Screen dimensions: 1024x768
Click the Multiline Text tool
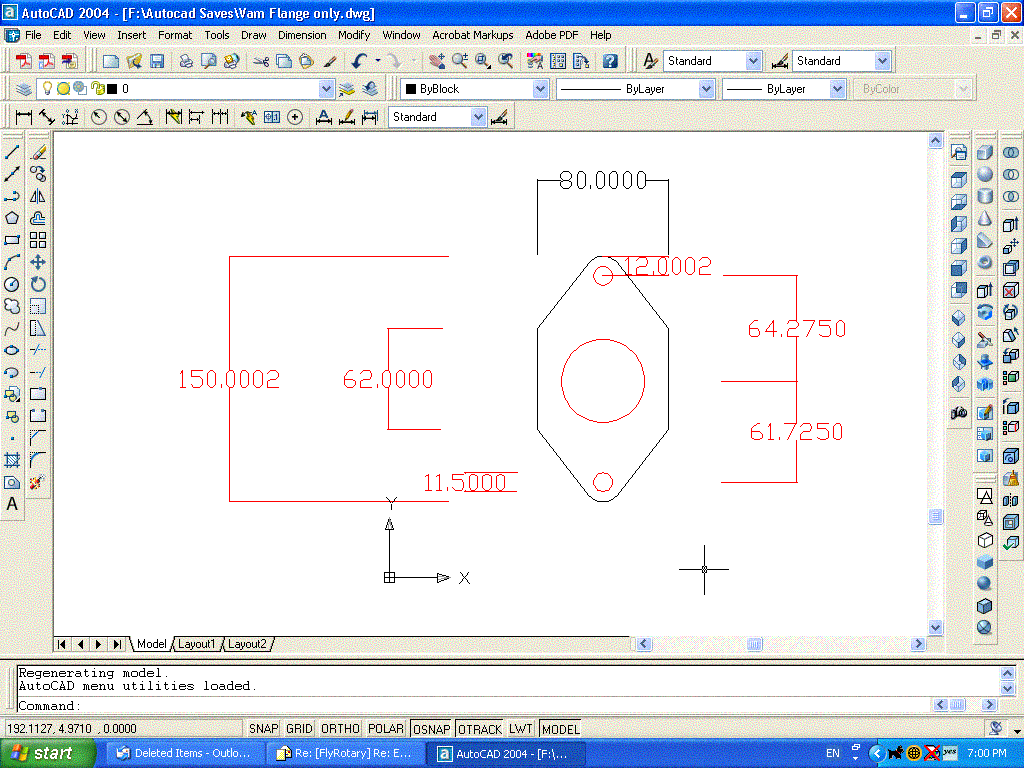click(13, 504)
